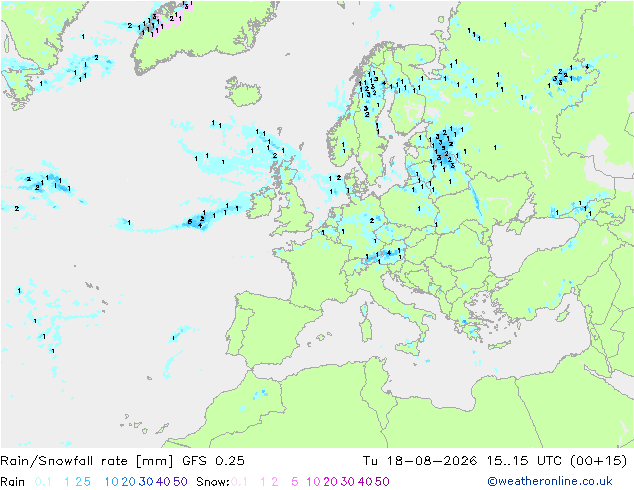634x490 pixels.
Task: Pick the Snow legend value 0.1
Action: [239, 482]
